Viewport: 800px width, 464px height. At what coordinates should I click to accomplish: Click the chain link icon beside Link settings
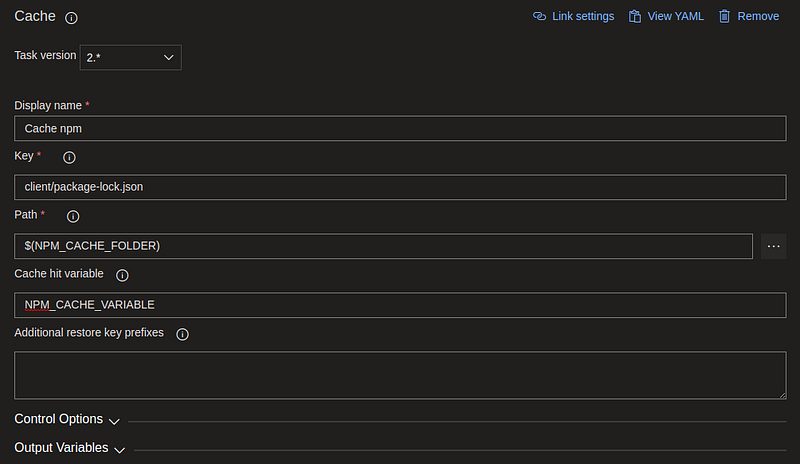[539, 16]
